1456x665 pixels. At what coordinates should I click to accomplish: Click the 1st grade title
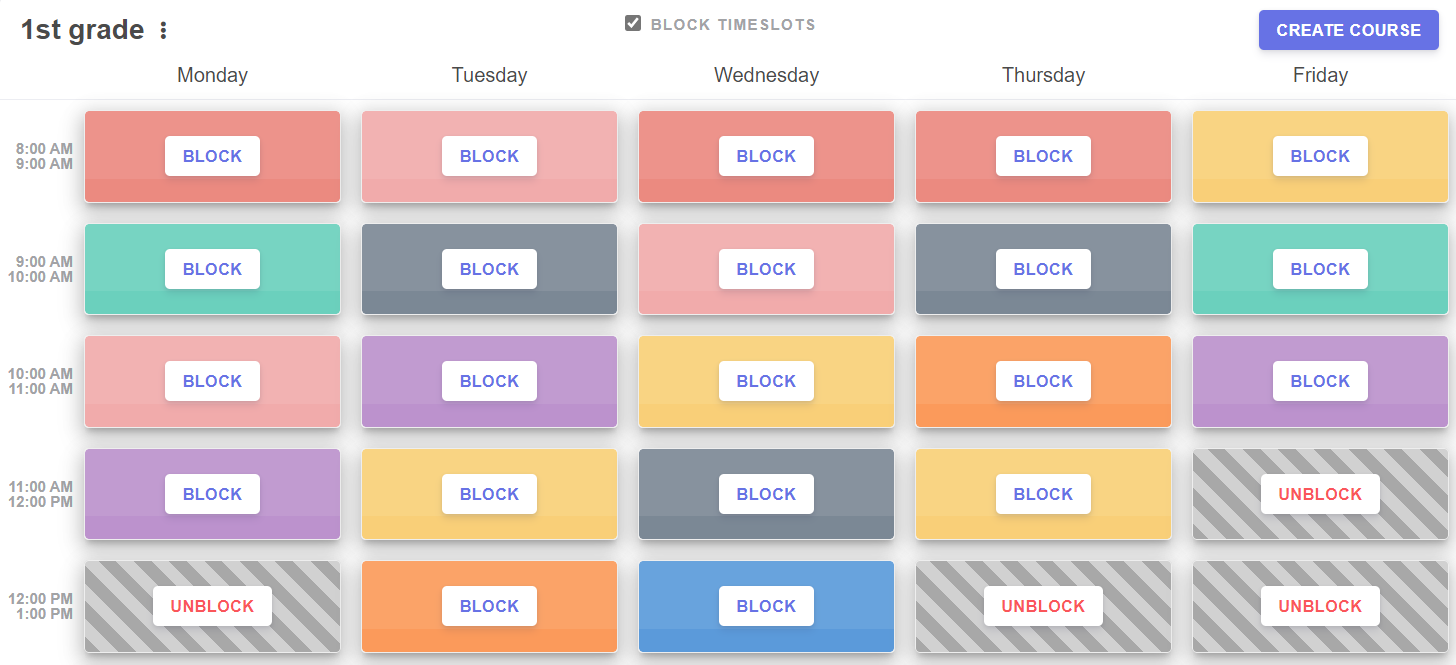tap(83, 30)
